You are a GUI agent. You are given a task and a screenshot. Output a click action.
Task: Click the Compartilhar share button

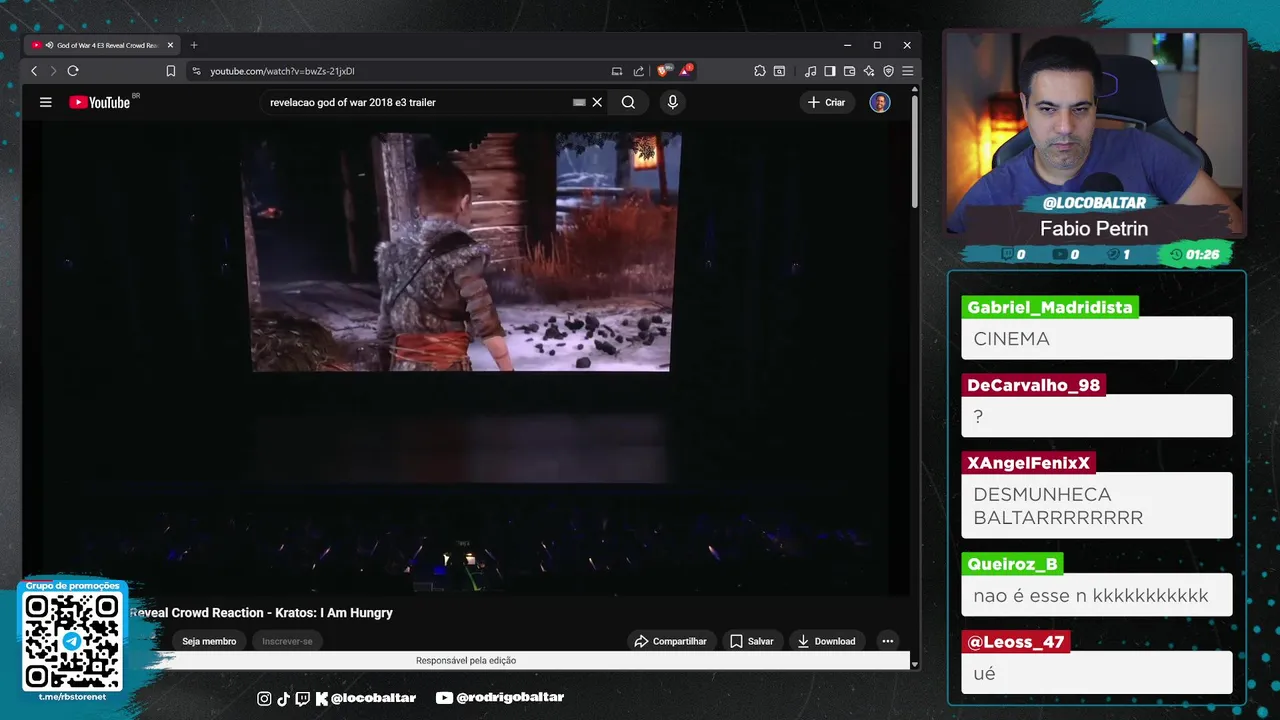click(x=671, y=641)
